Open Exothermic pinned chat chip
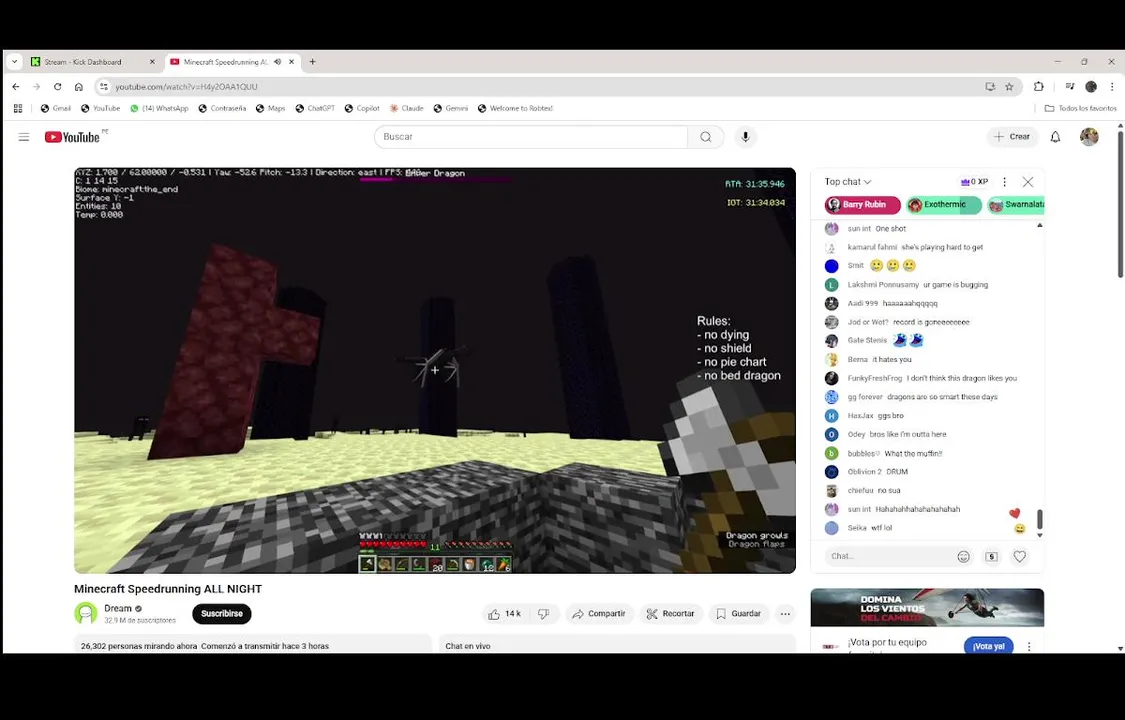The width and height of the screenshot is (1125, 720). [x=943, y=205]
